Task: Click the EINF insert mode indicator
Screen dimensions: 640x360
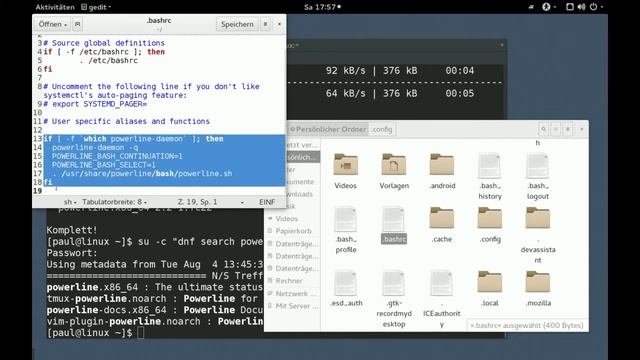Action: 267,202
